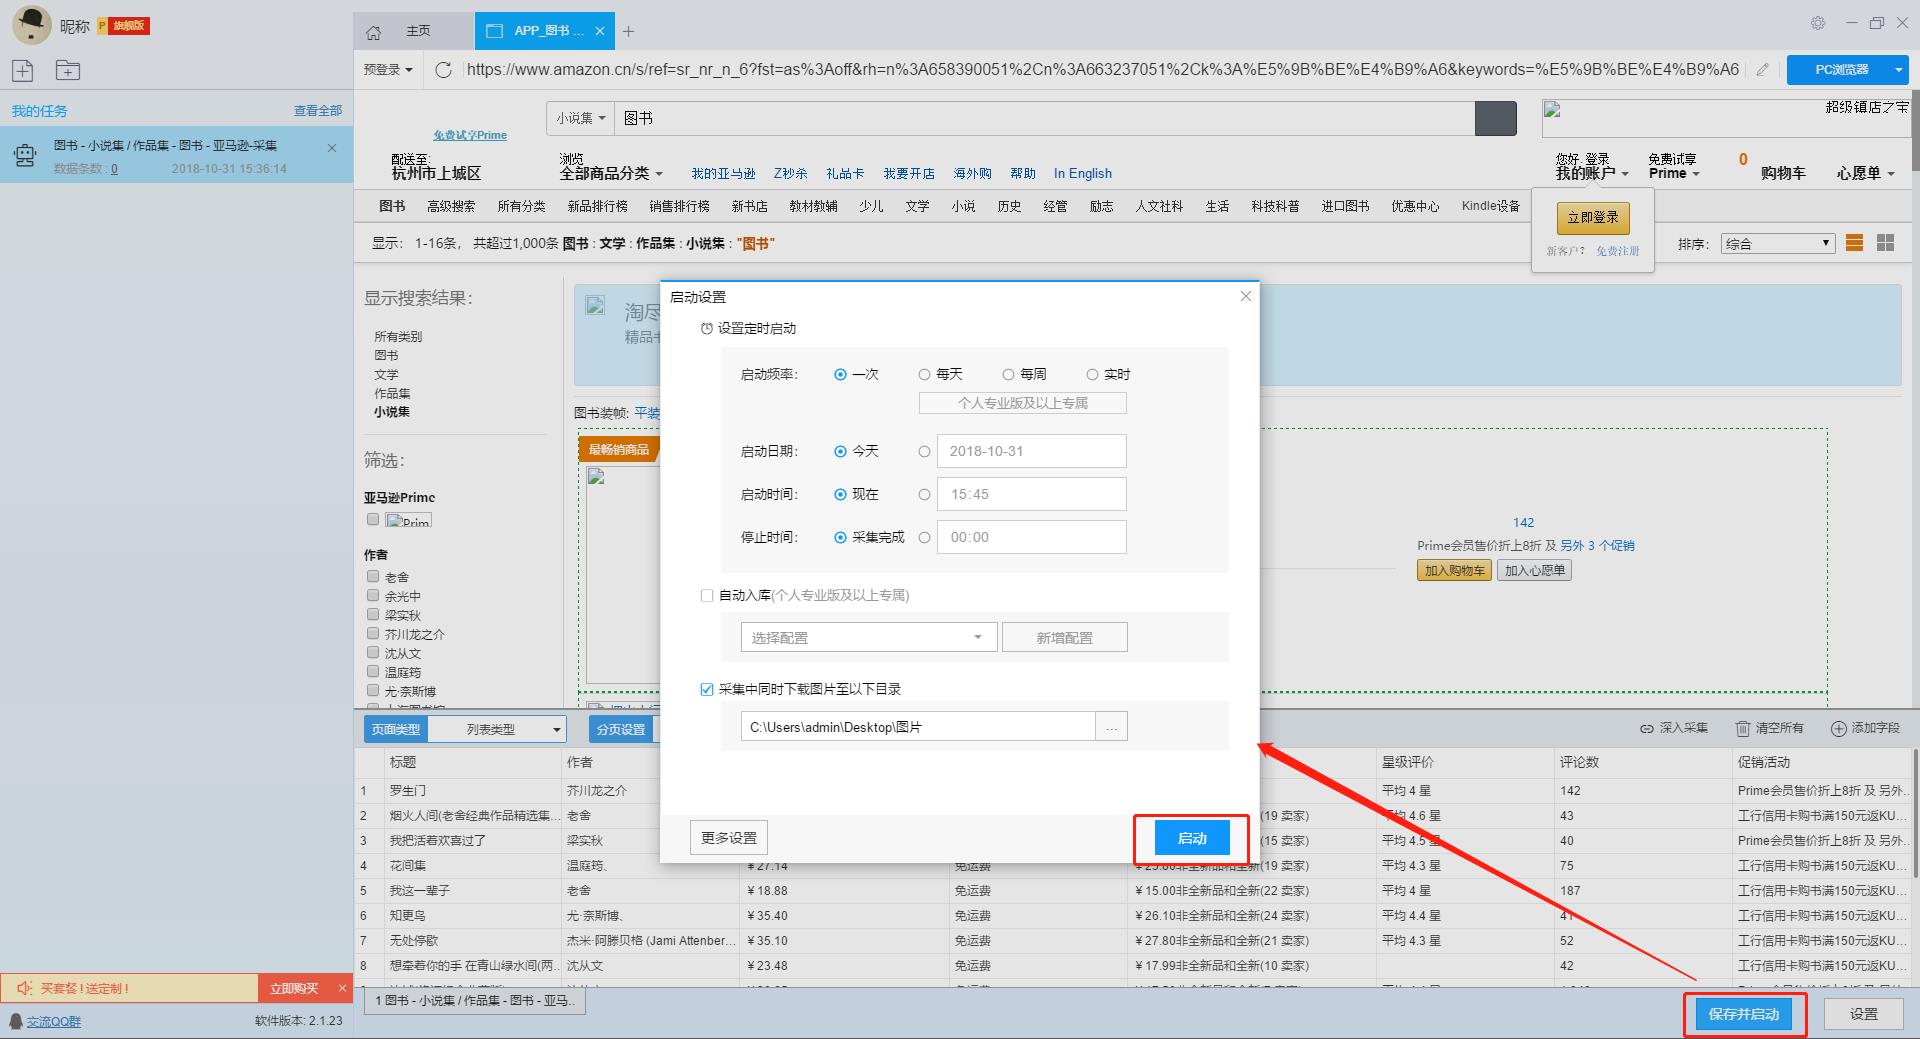
Task: Open 教材教辅 in Amazon nav
Action: (813, 206)
